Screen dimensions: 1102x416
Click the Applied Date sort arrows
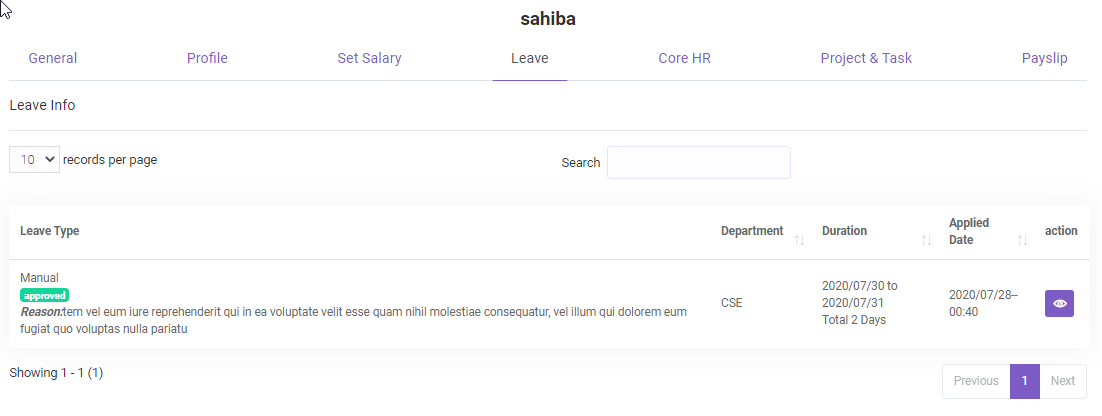click(1022, 240)
